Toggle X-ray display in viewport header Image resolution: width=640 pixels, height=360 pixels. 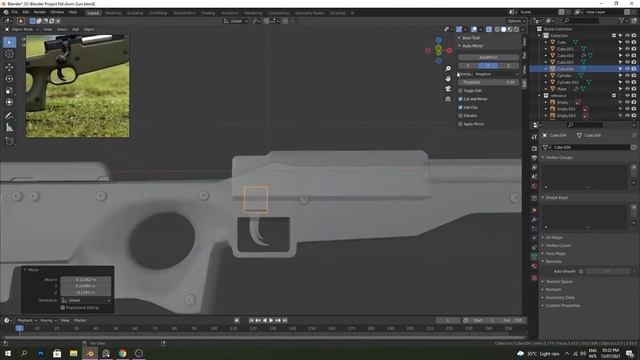click(x=489, y=29)
